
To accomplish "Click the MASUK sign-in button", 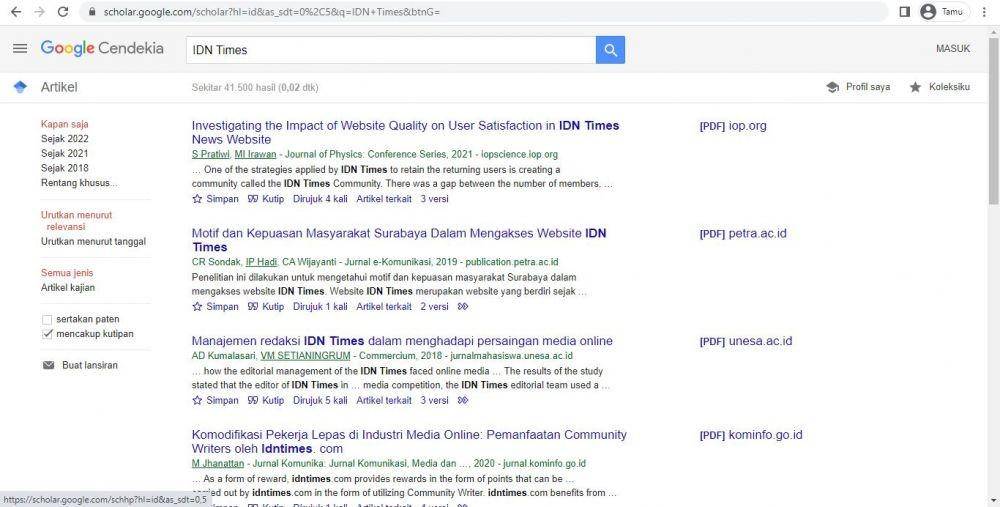I will coord(953,48).
